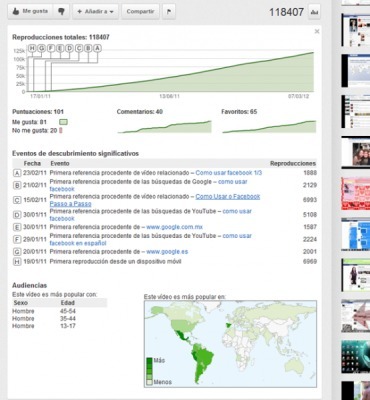Select chart marker H
This screenshot has width=370, height=400.
tap(32, 48)
